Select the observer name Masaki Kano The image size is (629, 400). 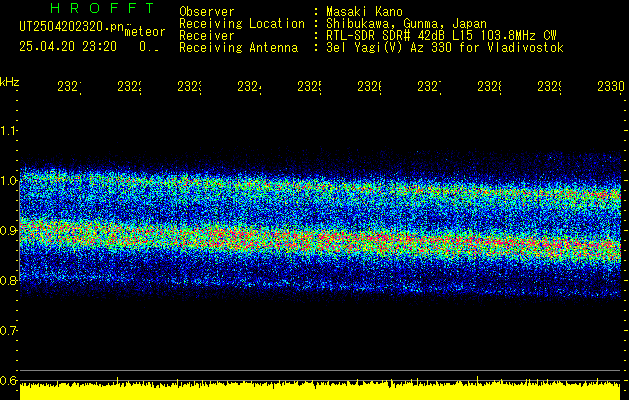pos(364,11)
